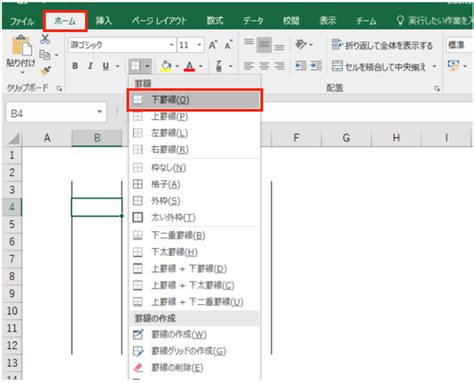Open the ファイル tab
The height and width of the screenshot is (383, 474).
pyautogui.click(x=22, y=21)
